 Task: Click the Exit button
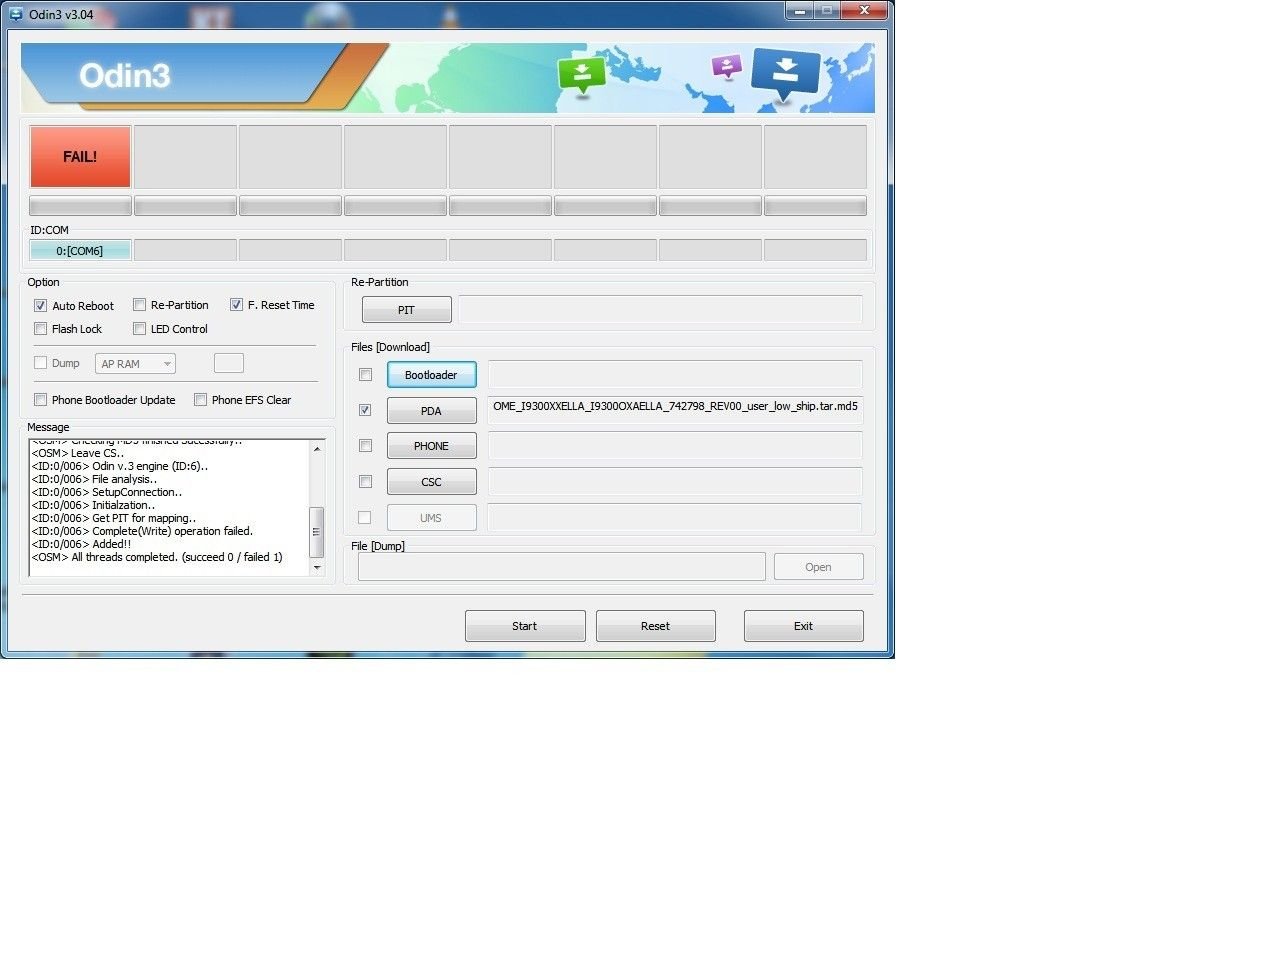803,626
